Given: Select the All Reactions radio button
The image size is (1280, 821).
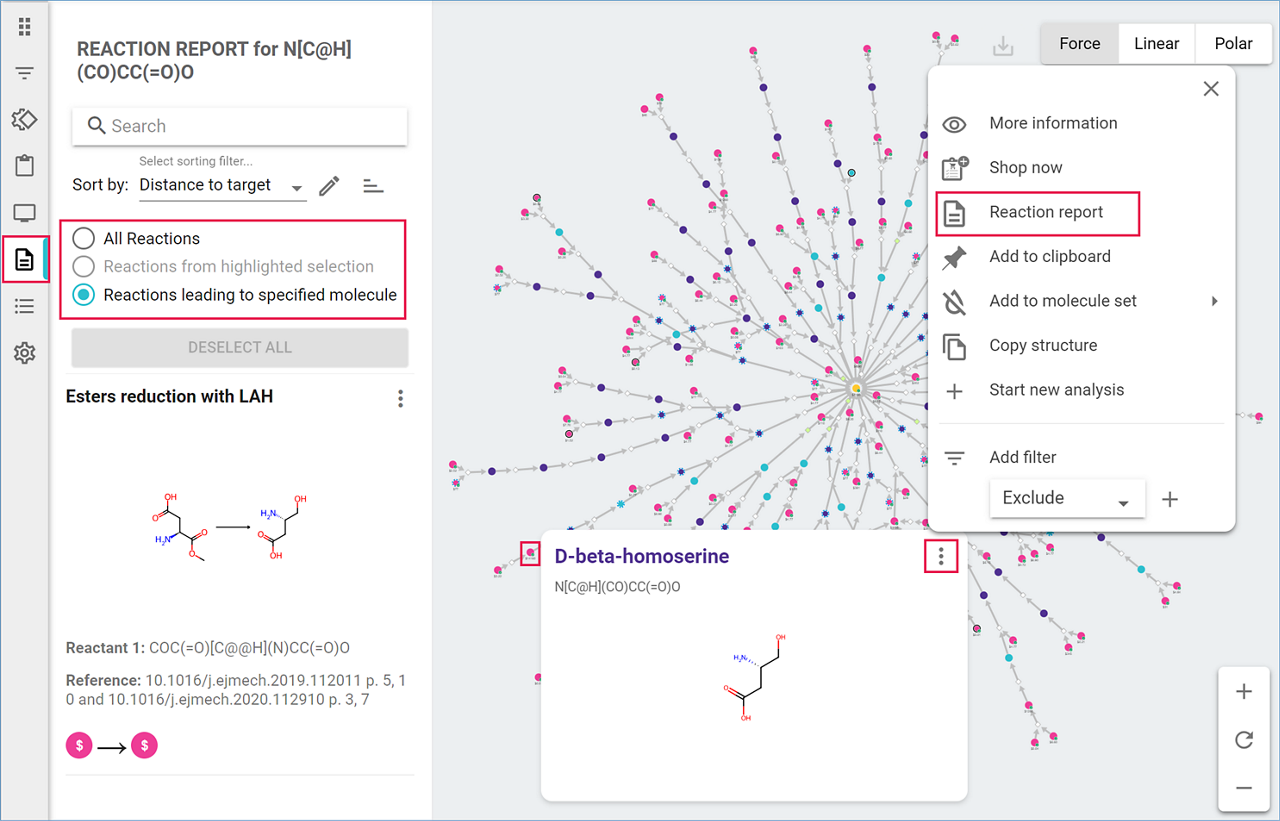Looking at the screenshot, I should click(84, 238).
